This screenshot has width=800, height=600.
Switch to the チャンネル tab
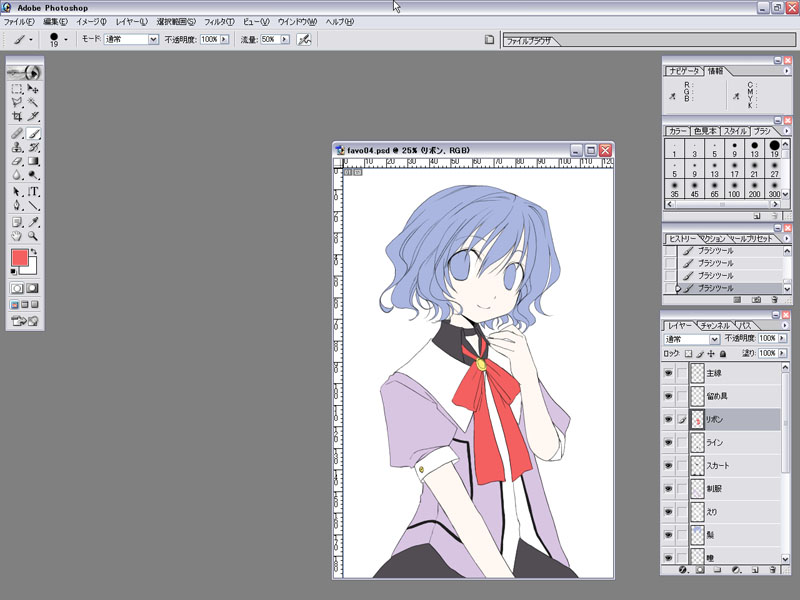point(714,326)
